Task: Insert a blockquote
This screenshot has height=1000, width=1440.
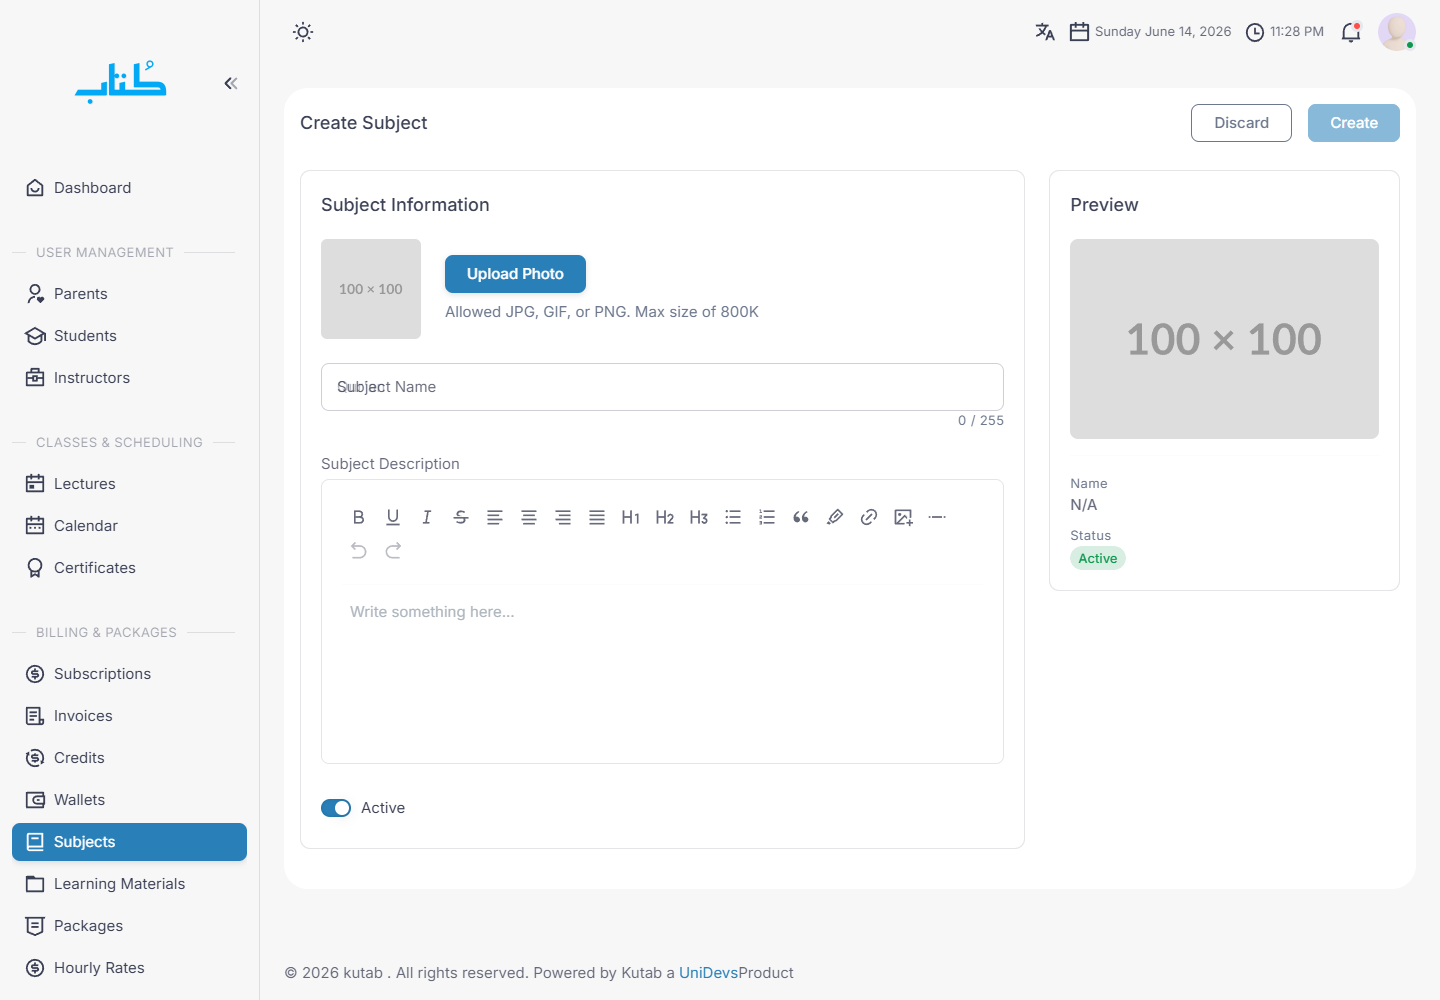Action: click(801, 517)
